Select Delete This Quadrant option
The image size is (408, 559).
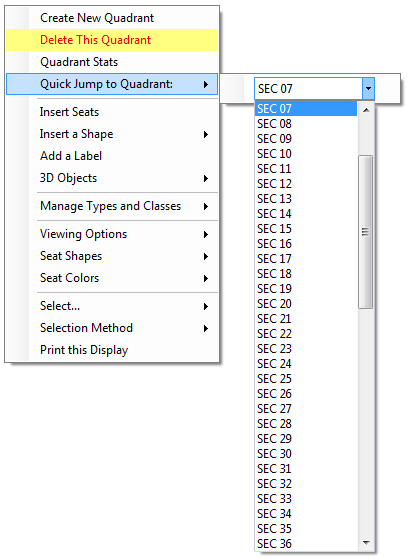(112, 40)
